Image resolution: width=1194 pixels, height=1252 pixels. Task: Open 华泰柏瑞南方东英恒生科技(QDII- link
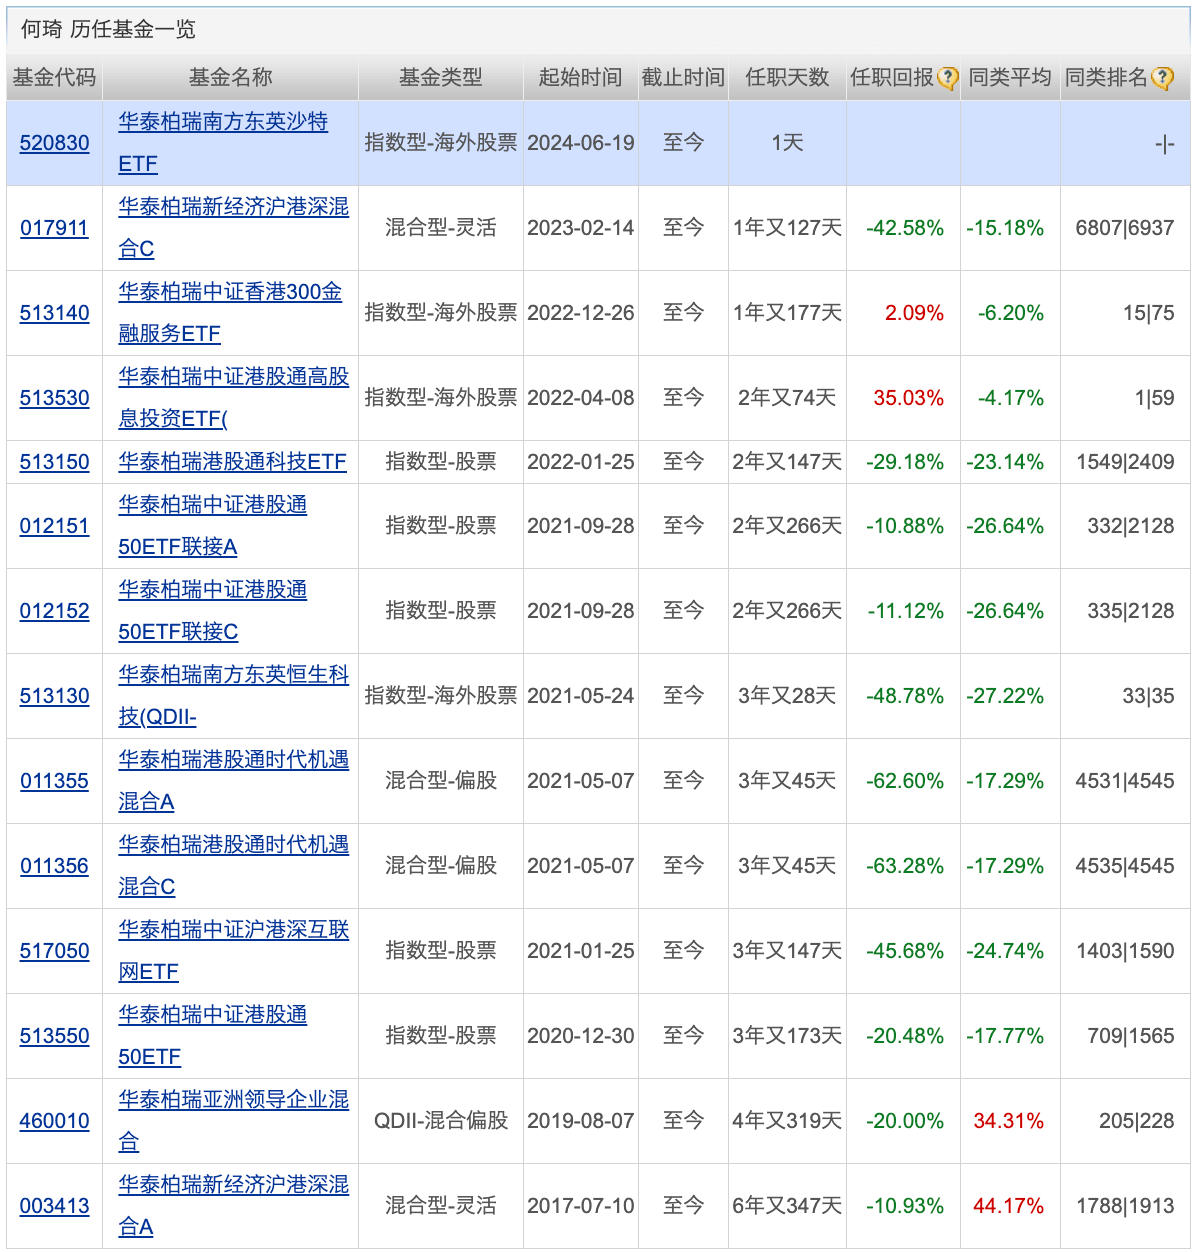pyautogui.click(x=234, y=696)
